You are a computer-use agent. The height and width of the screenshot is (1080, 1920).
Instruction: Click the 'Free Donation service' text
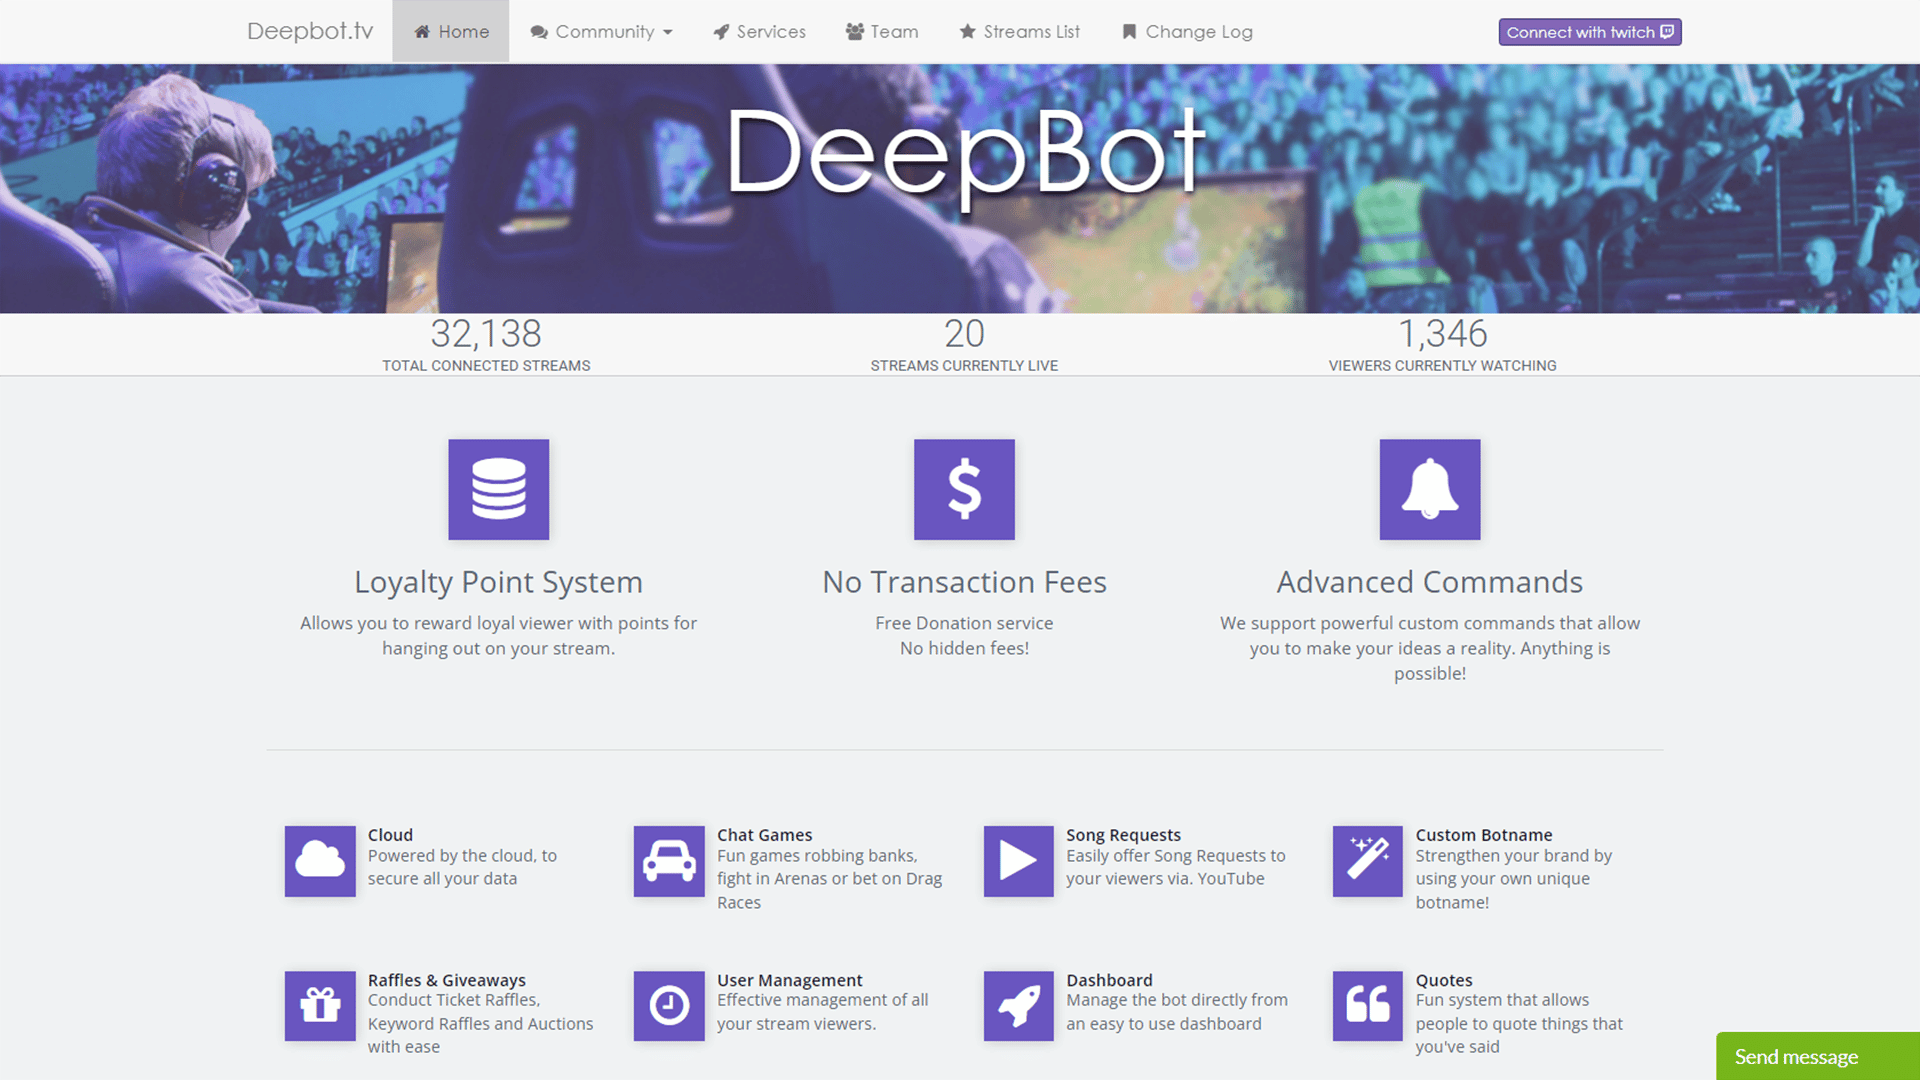pos(964,623)
